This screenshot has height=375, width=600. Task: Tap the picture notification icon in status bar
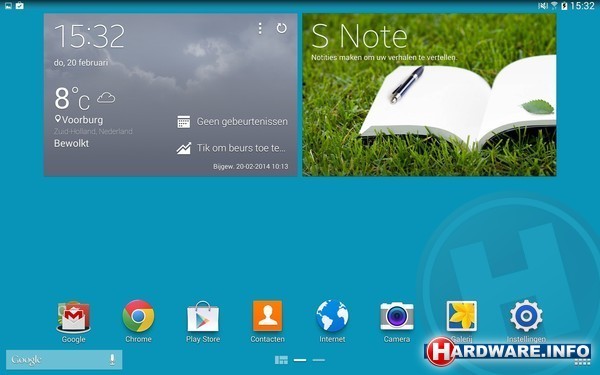tap(8, 5)
